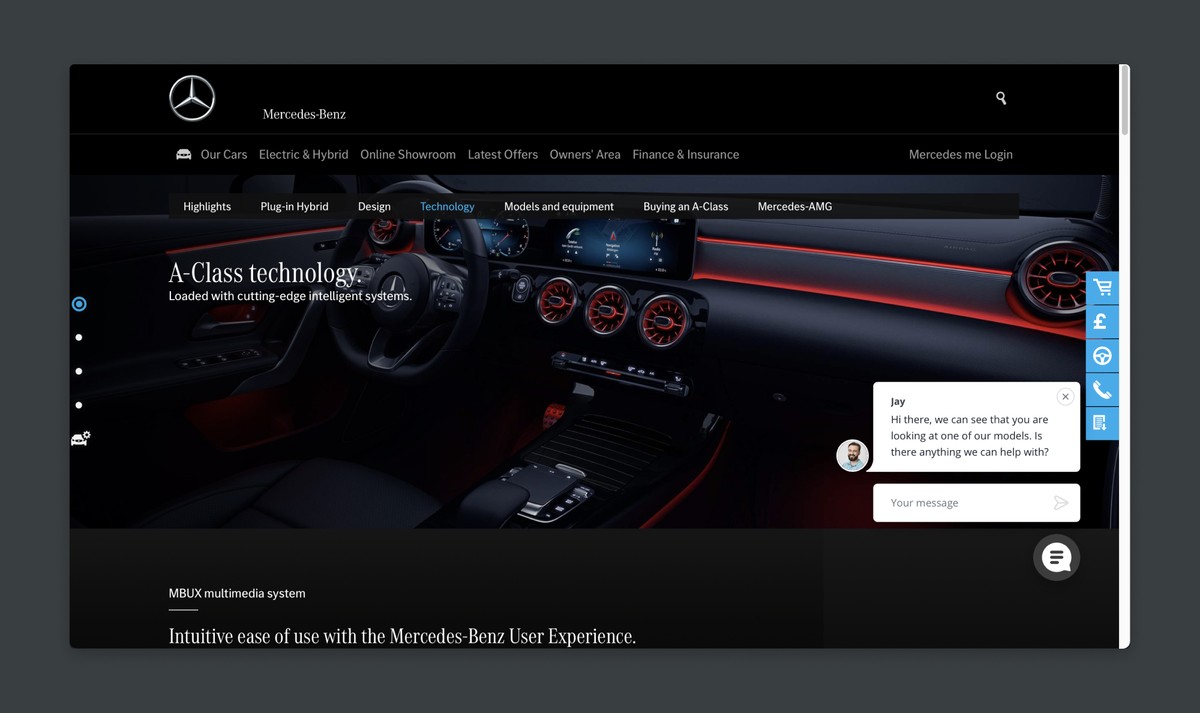Expand the Our Cars menu

coord(223,155)
